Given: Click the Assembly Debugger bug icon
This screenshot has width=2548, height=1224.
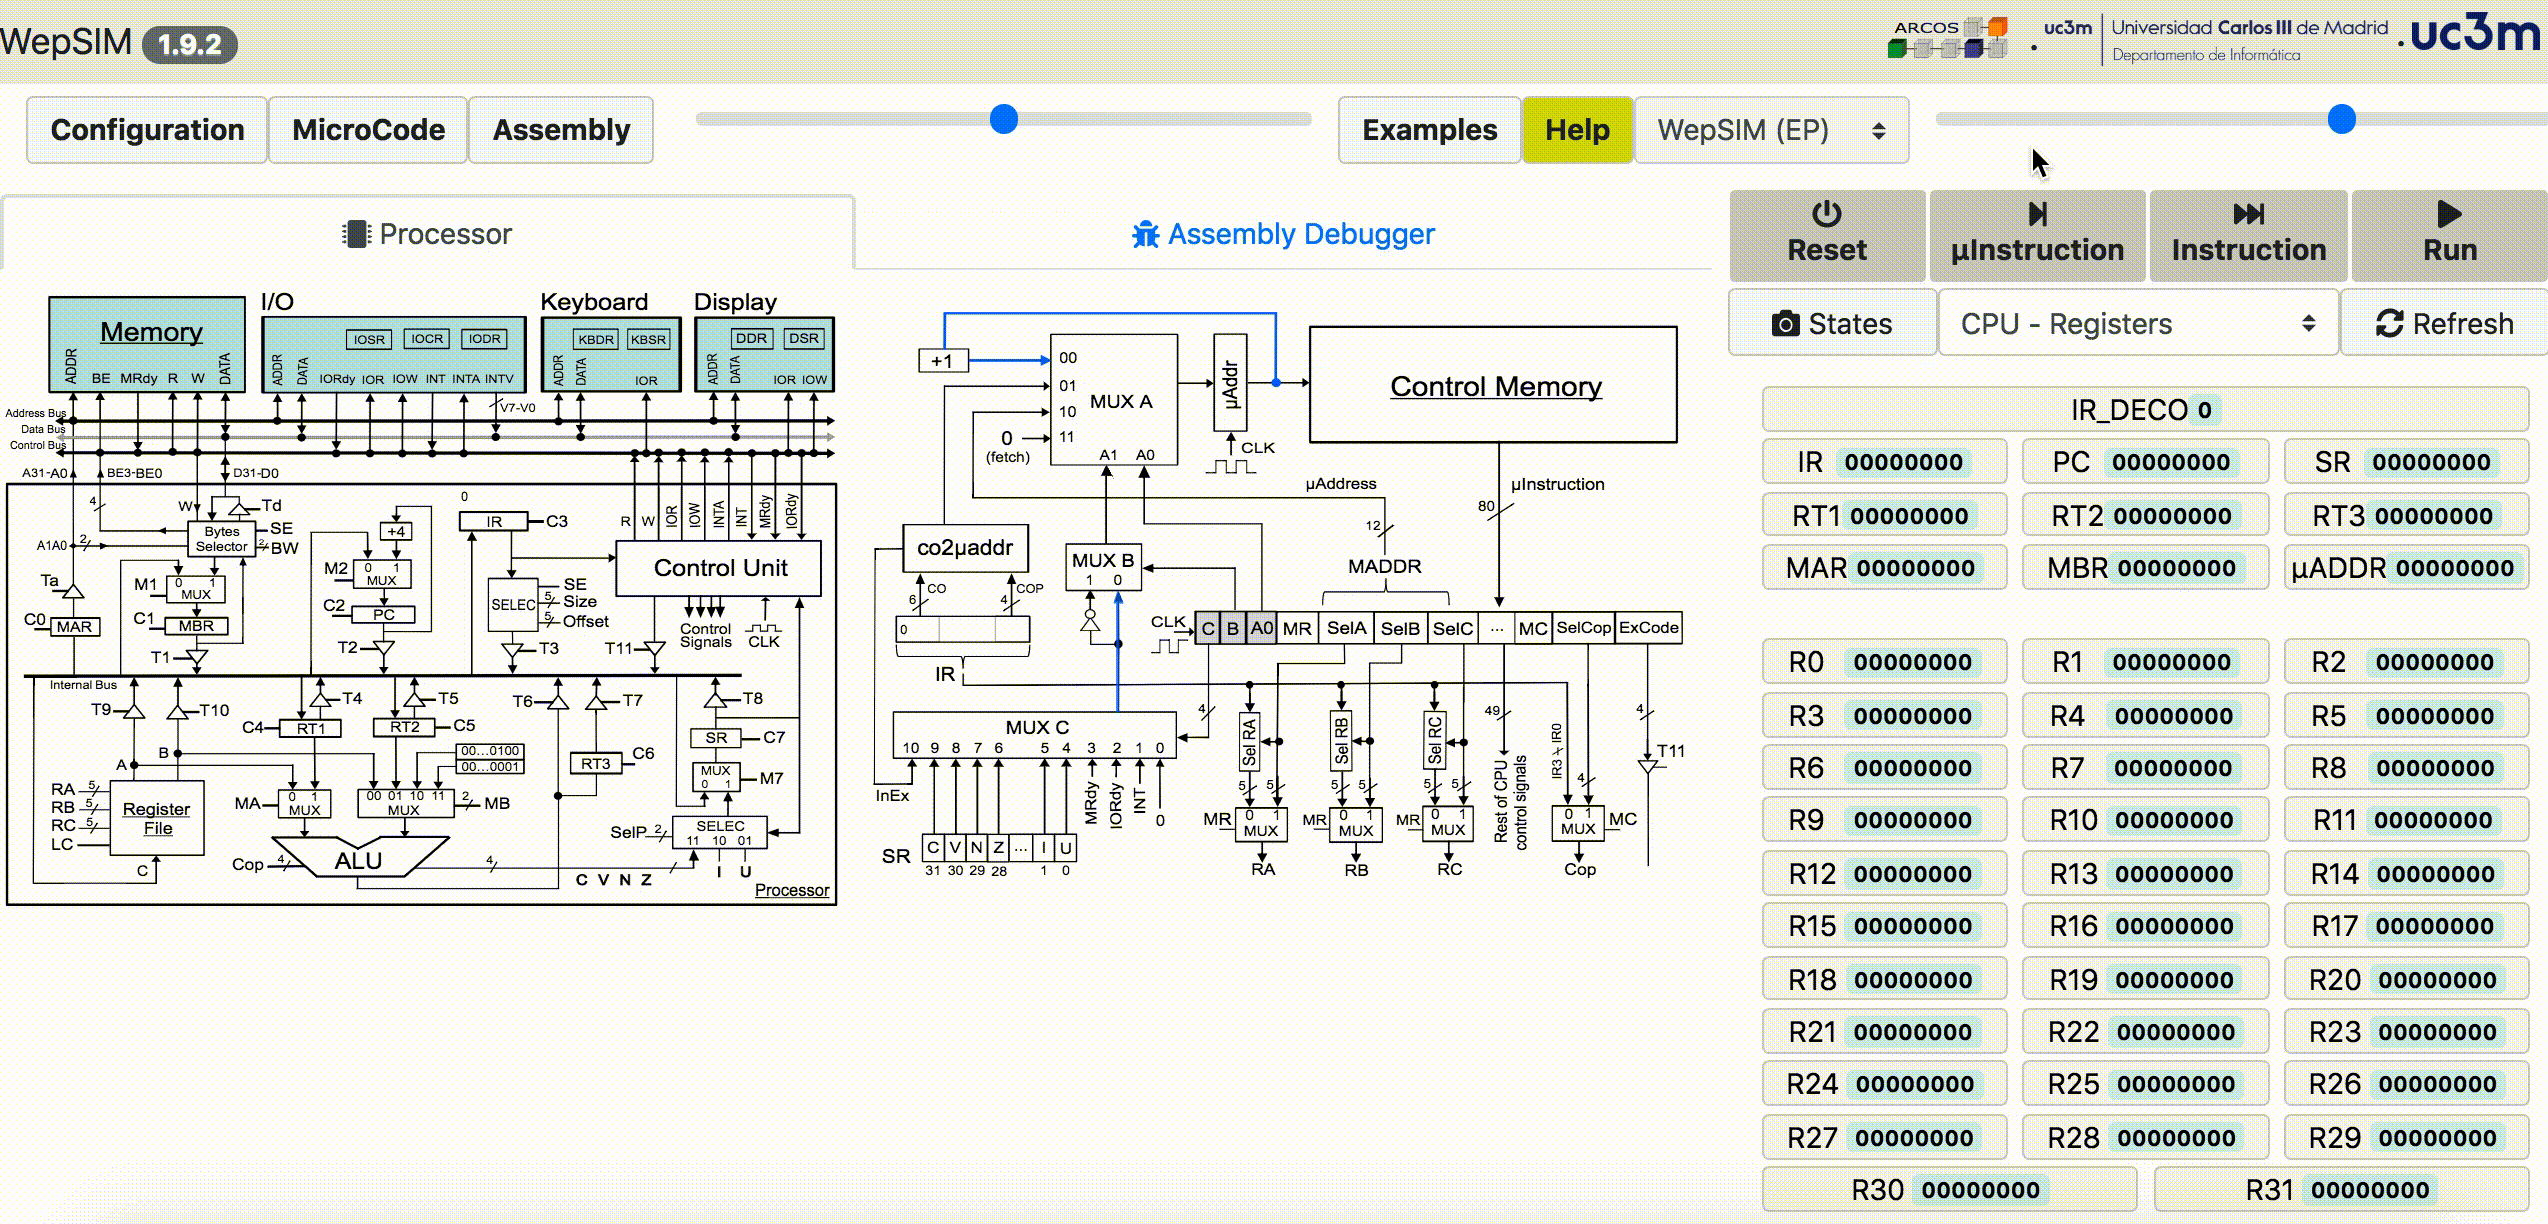Looking at the screenshot, I should click(1145, 234).
